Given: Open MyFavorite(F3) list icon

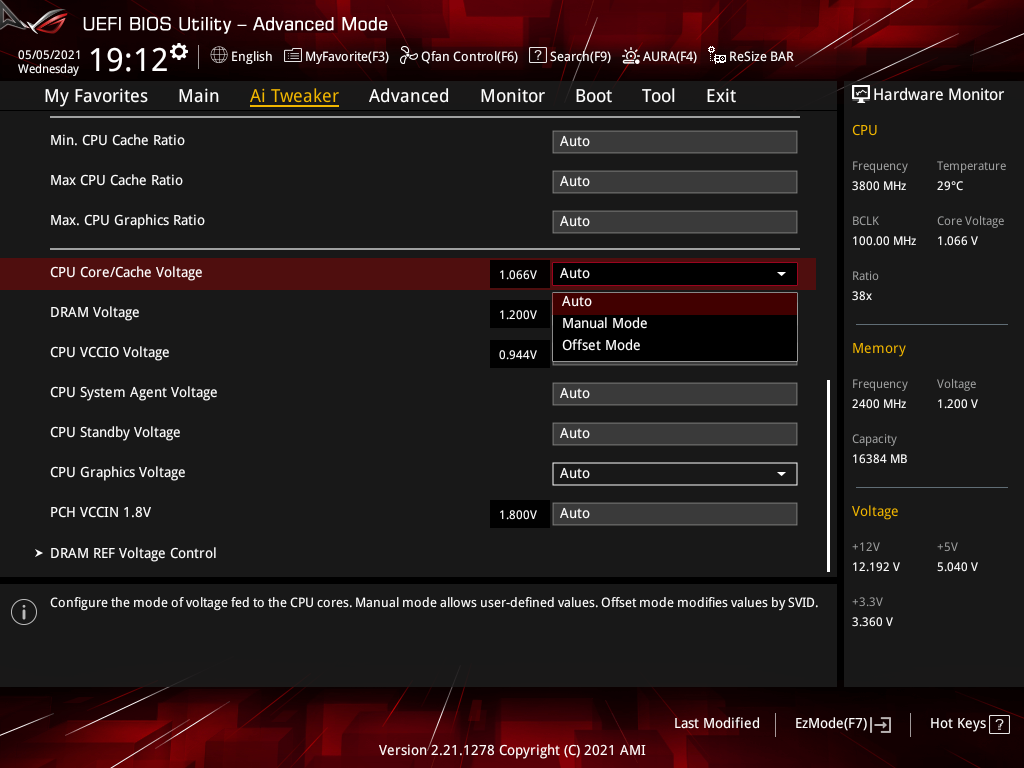Looking at the screenshot, I should [293, 56].
